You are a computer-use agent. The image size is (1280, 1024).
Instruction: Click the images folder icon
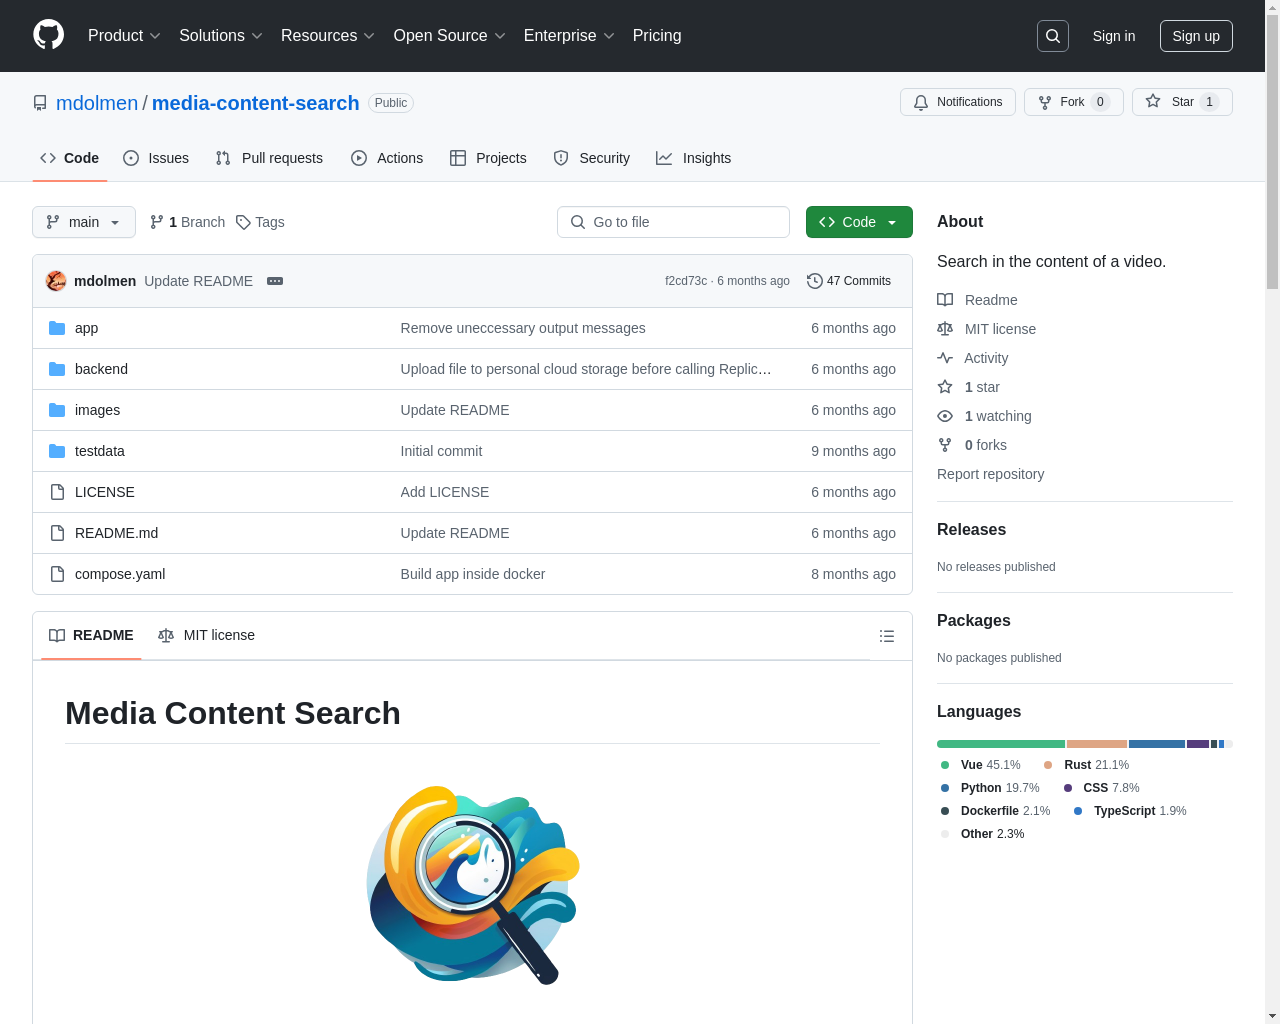57,410
